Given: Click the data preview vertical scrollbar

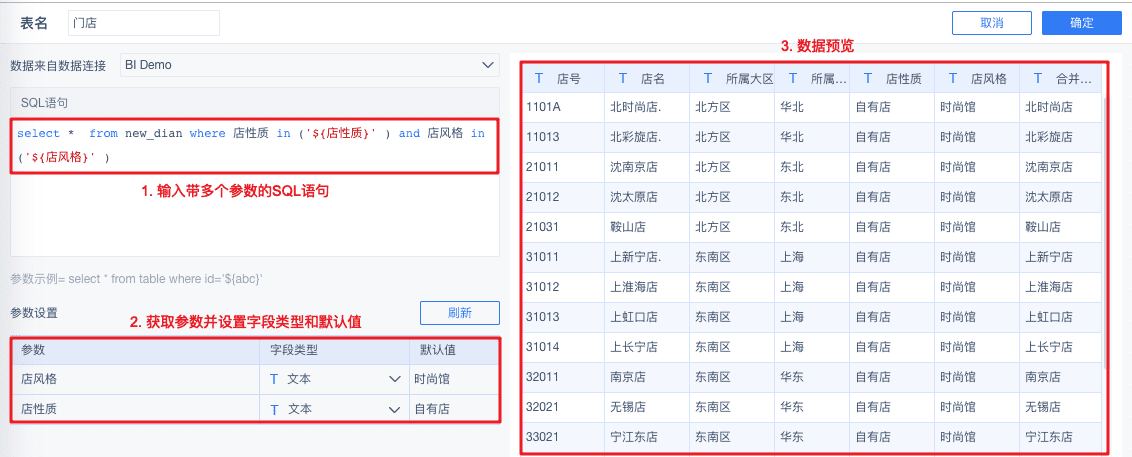Looking at the screenshot, I should coord(1105,231).
